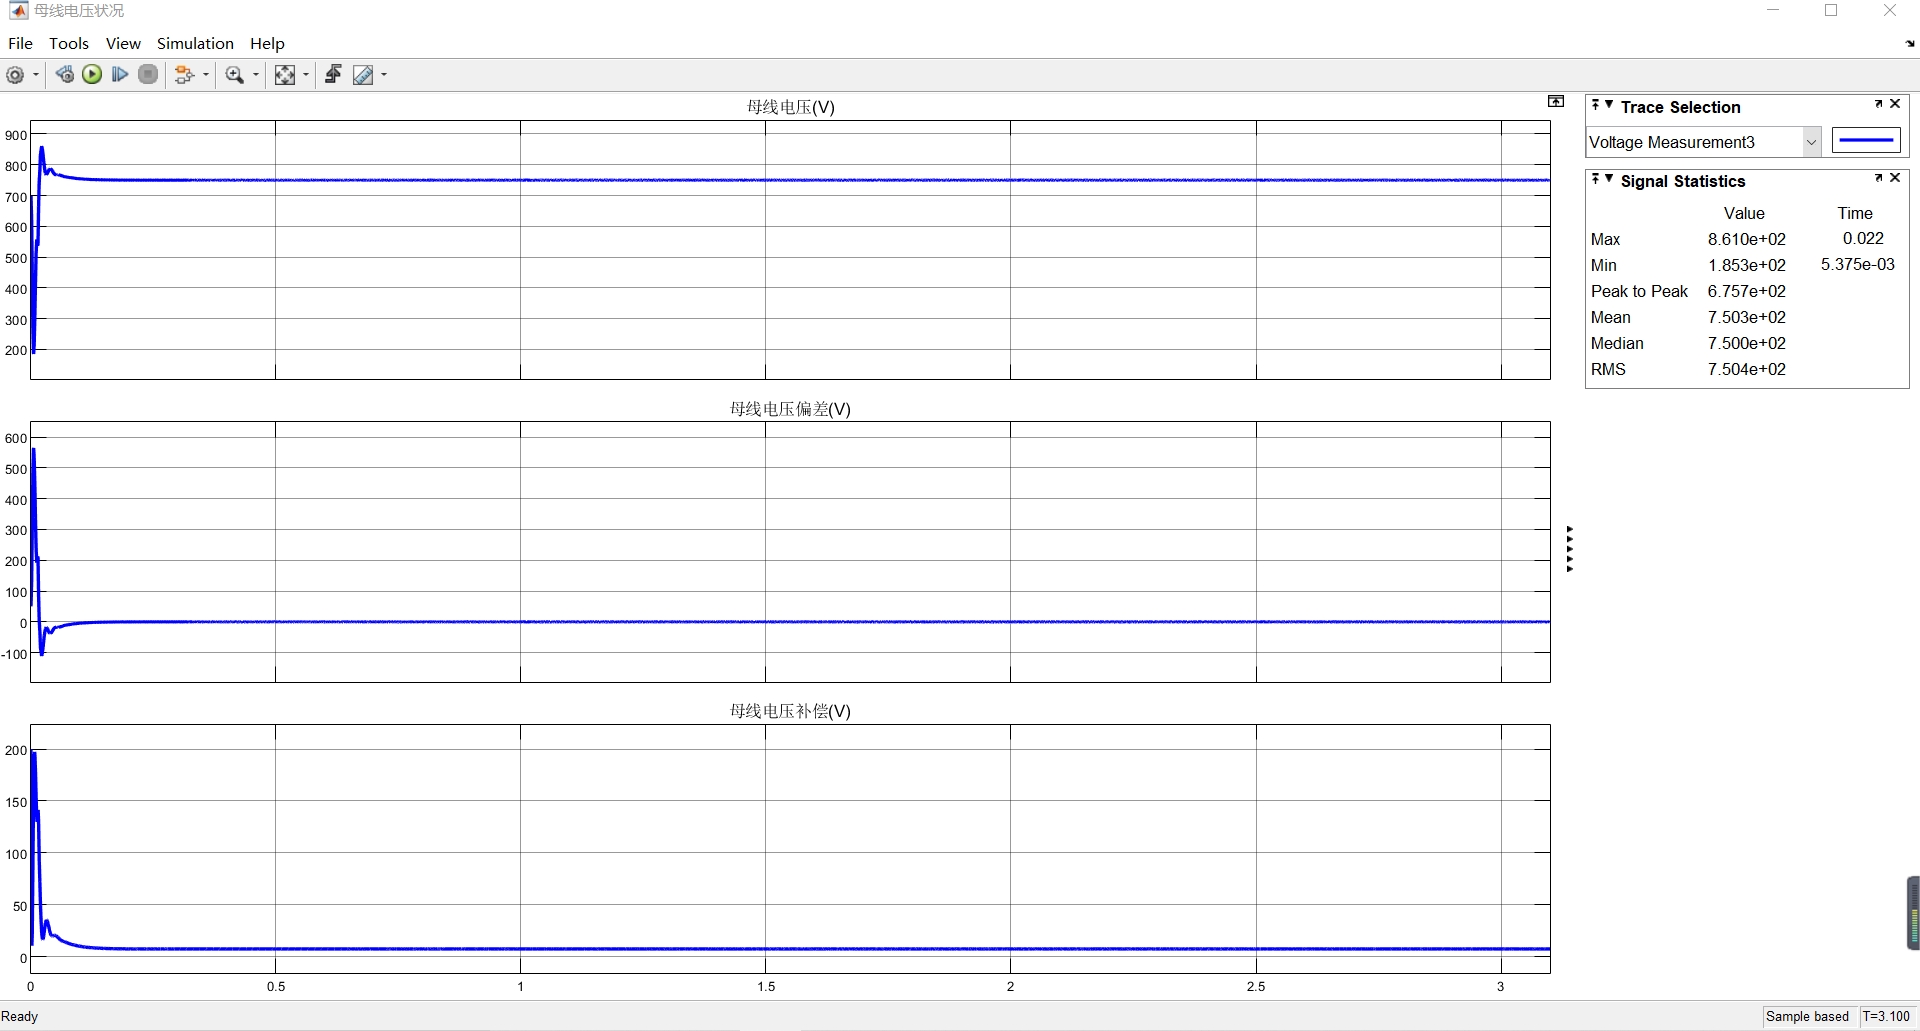The height and width of the screenshot is (1031, 1920).
Task: Click Signal Statistics move-up arrow icon
Action: click(1596, 178)
